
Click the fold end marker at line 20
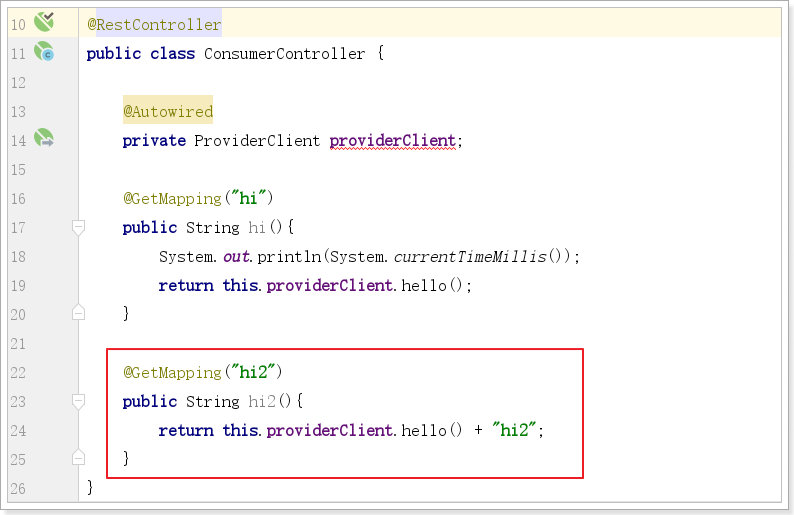(78, 312)
